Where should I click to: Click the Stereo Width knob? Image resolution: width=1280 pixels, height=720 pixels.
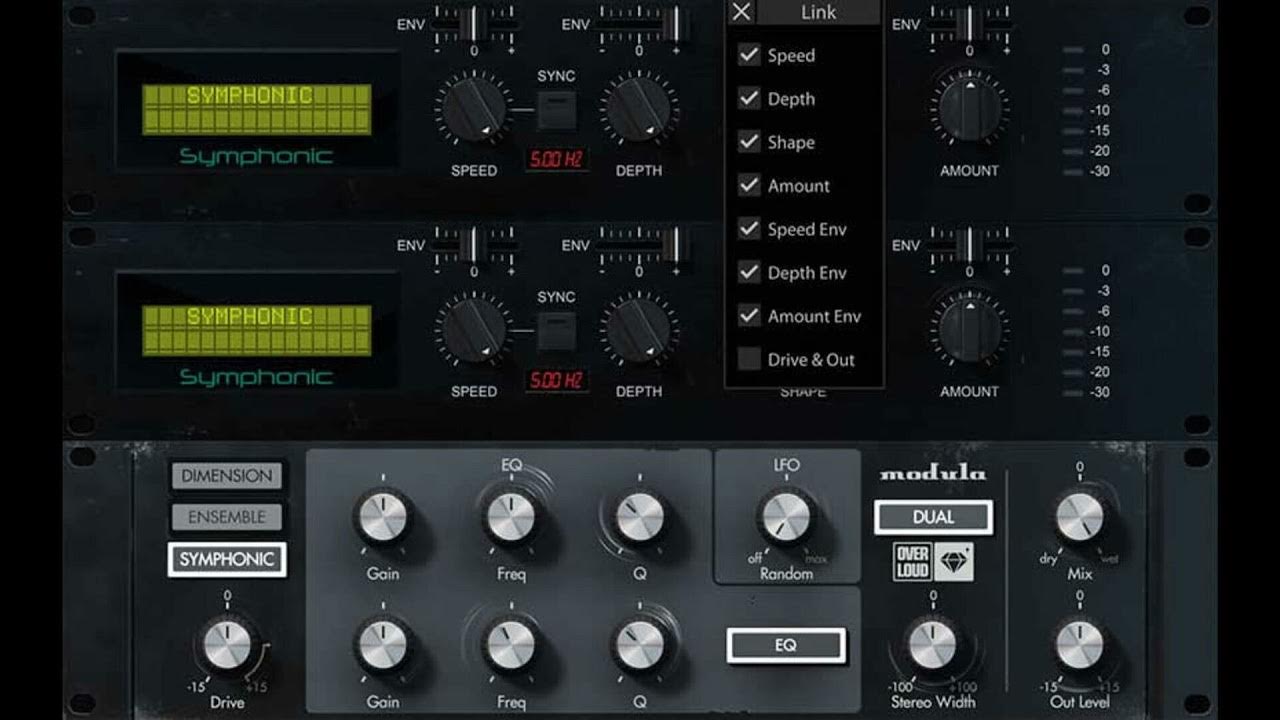932,646
